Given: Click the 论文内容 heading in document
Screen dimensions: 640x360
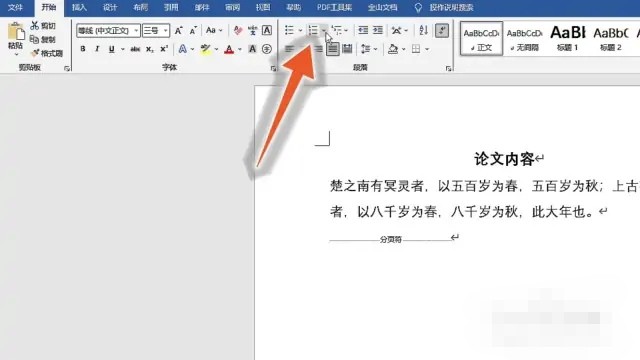Looking at the screenshot, I should (504, 159).
